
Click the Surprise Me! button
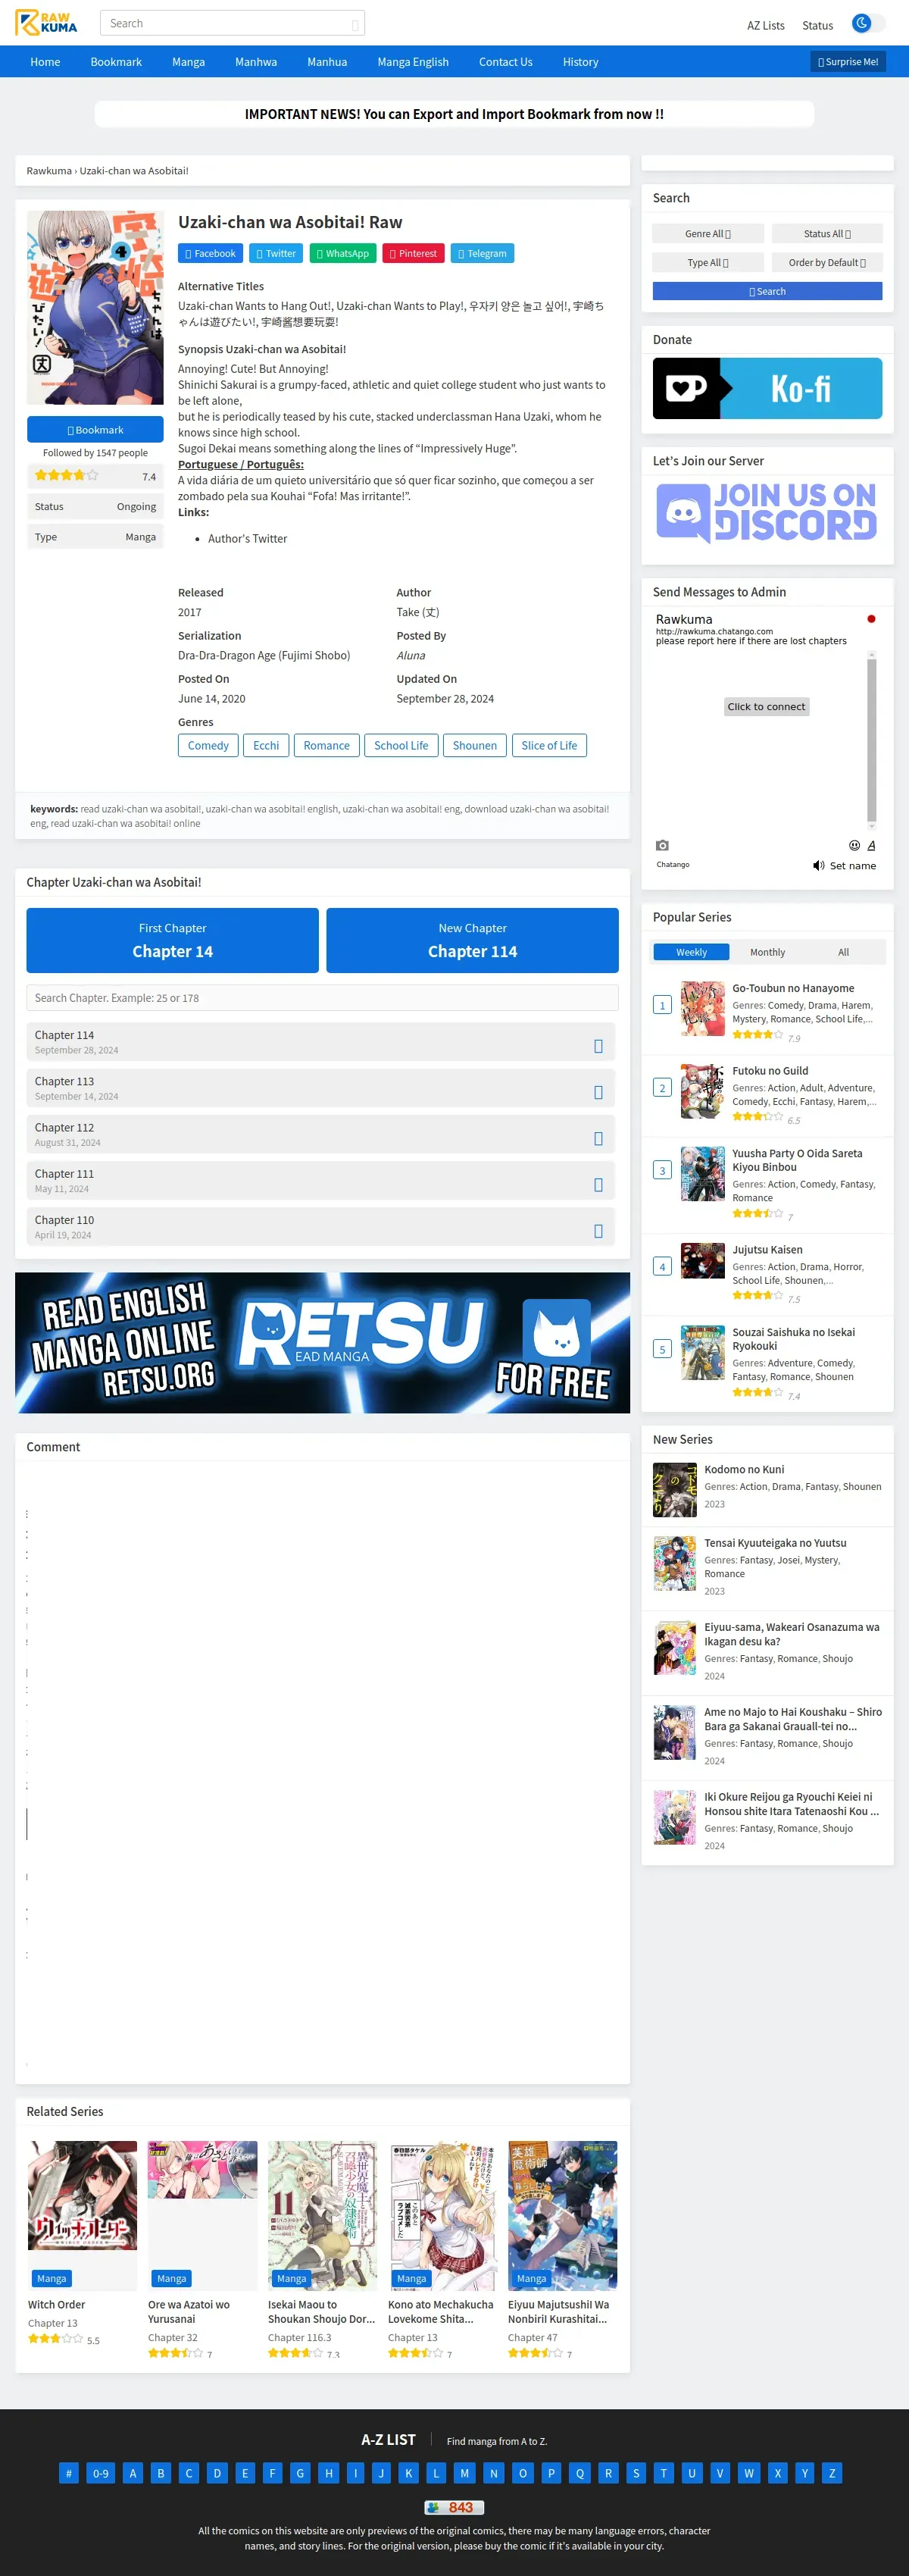(x=848, y=62)
